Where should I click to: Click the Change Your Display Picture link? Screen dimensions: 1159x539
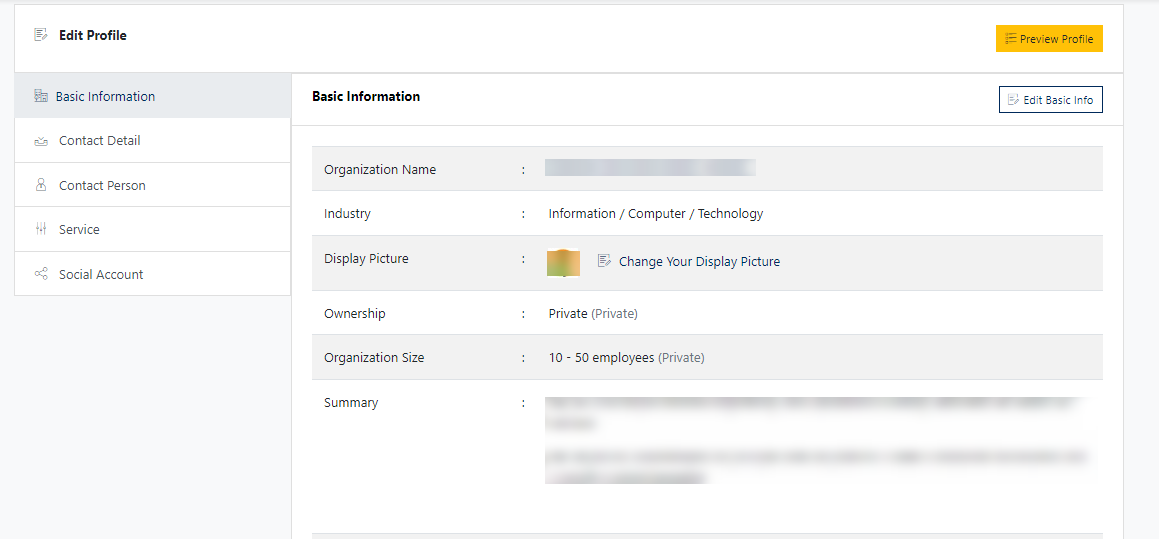tap(699, 262)
